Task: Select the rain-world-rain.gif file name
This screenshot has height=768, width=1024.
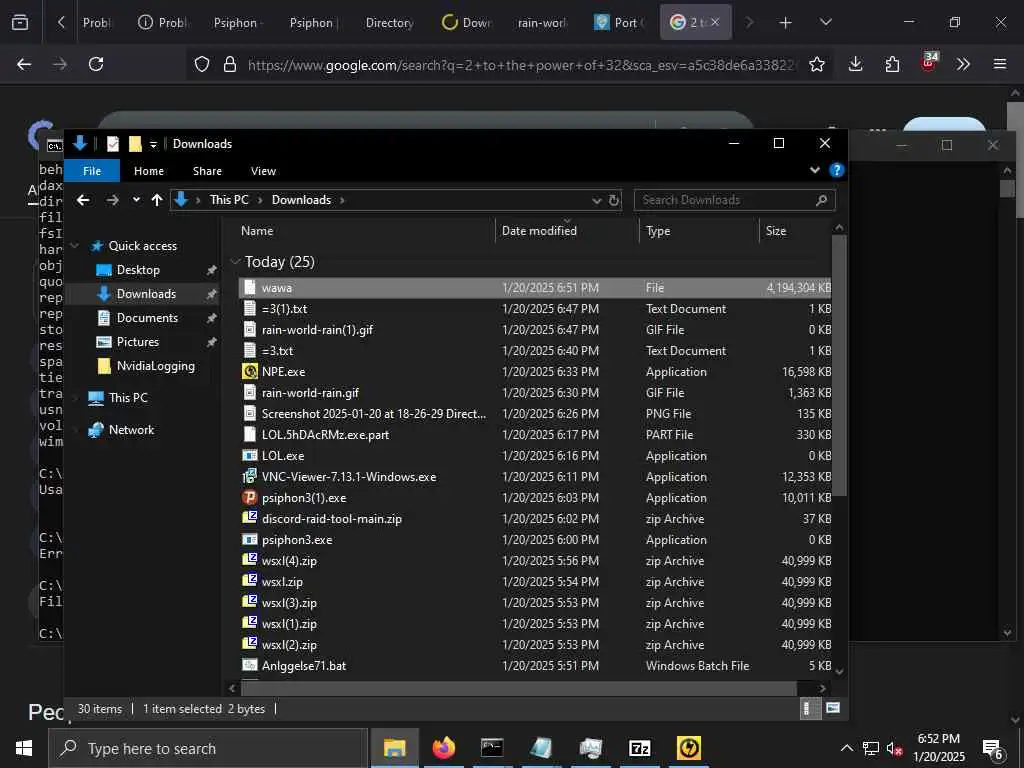Action: tap(310, 393)
